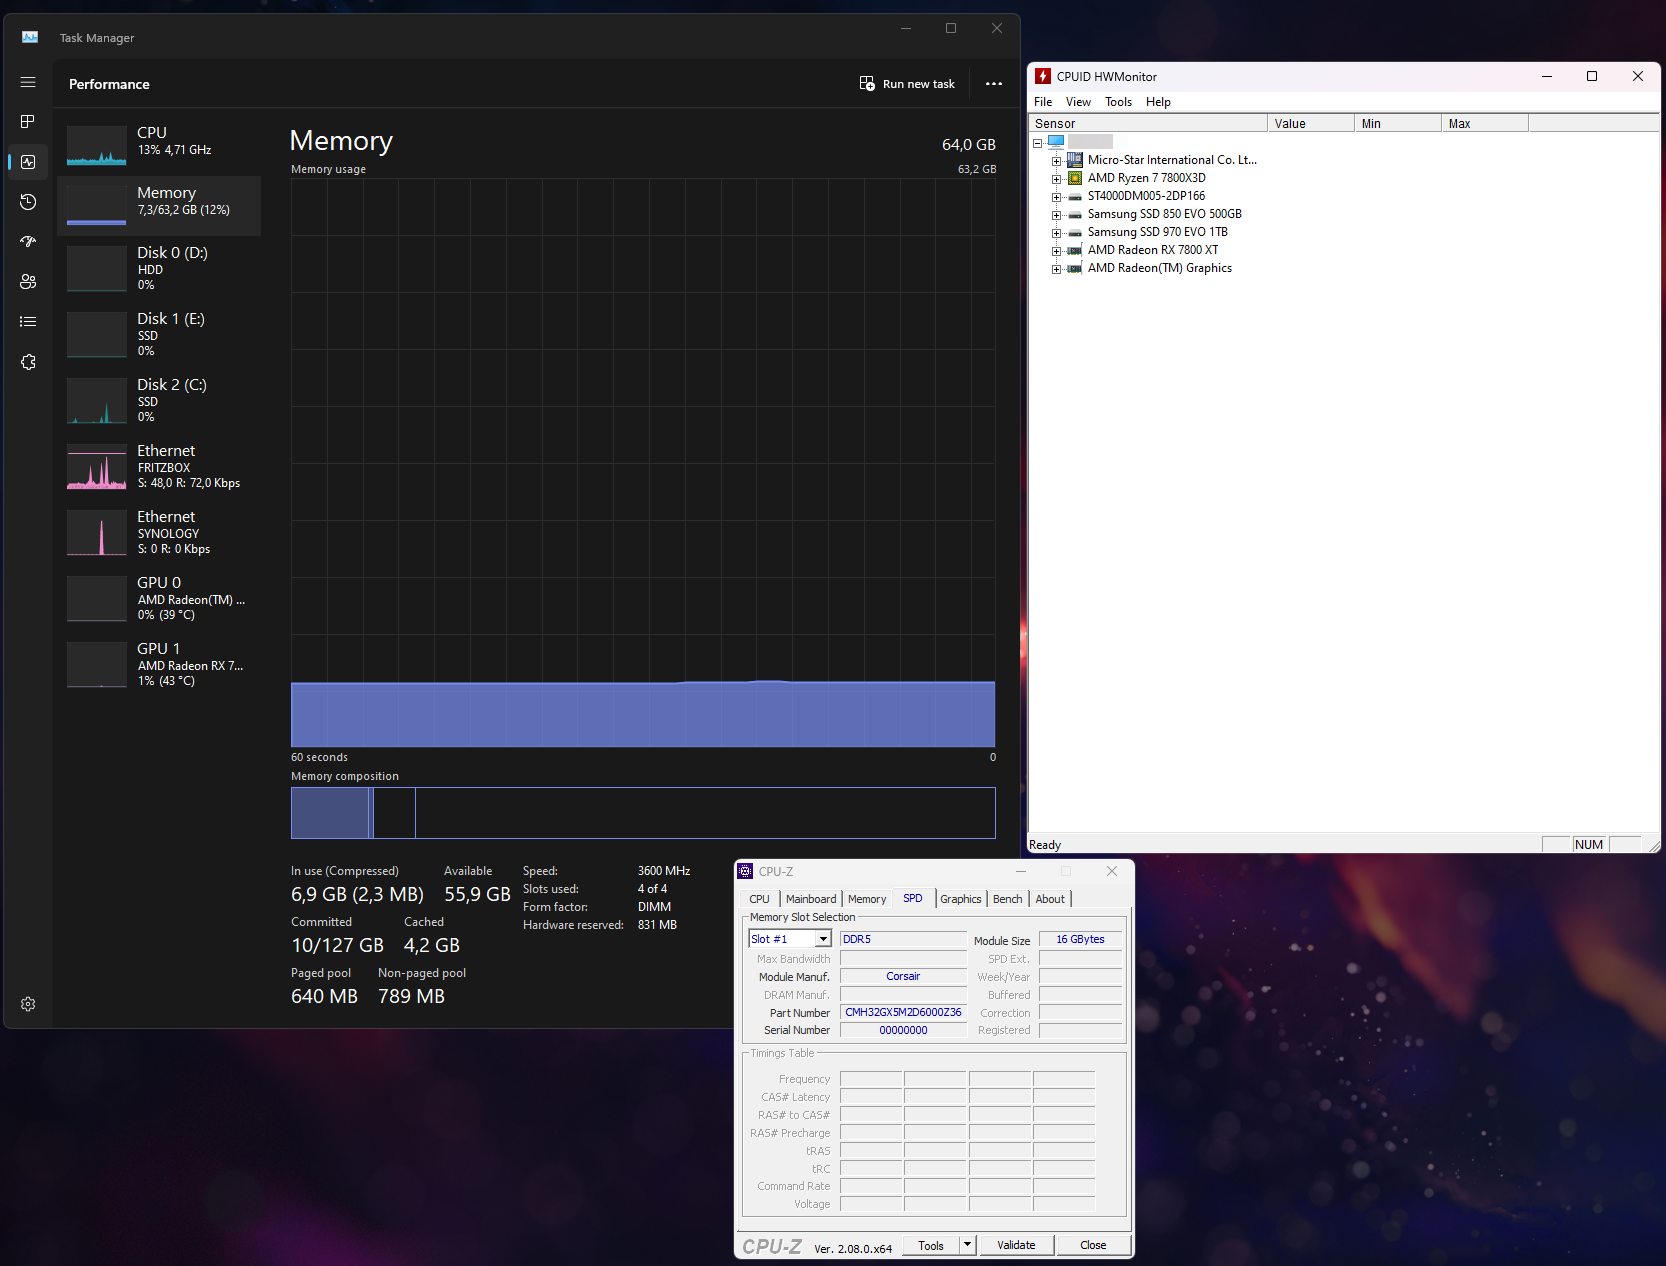Open the View menu in HWMonitor
This screenshot has height=1266, width=1666.
click(x=1078, y=102)
